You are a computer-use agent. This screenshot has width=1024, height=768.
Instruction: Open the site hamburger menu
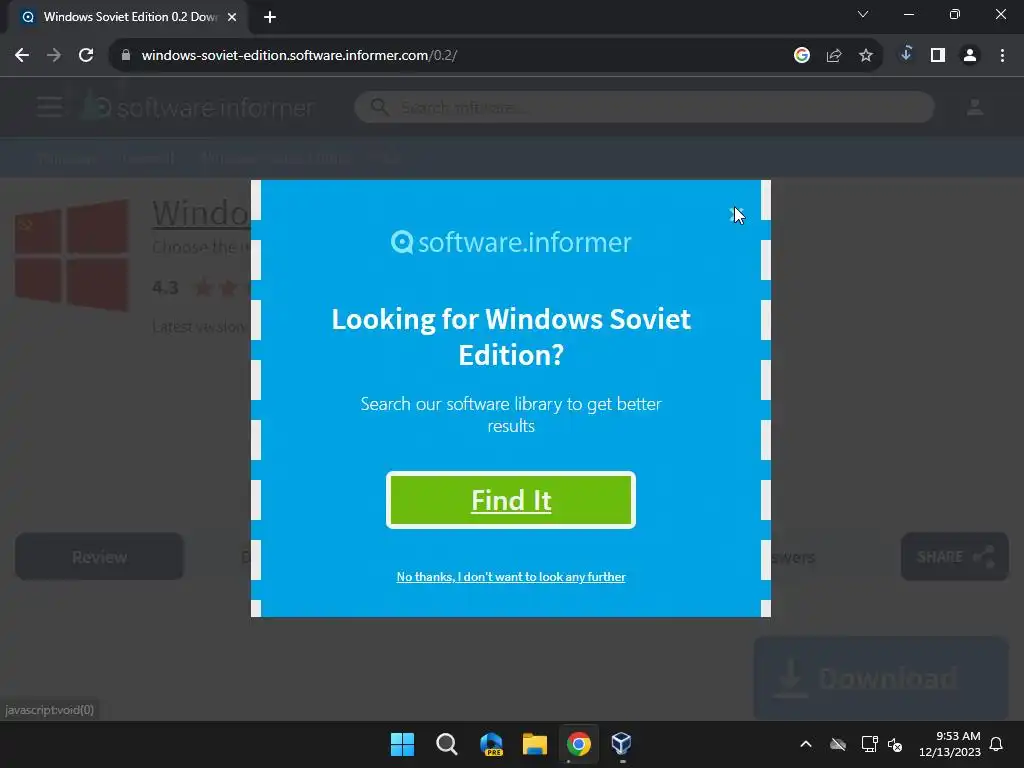[x=50, y=106]
